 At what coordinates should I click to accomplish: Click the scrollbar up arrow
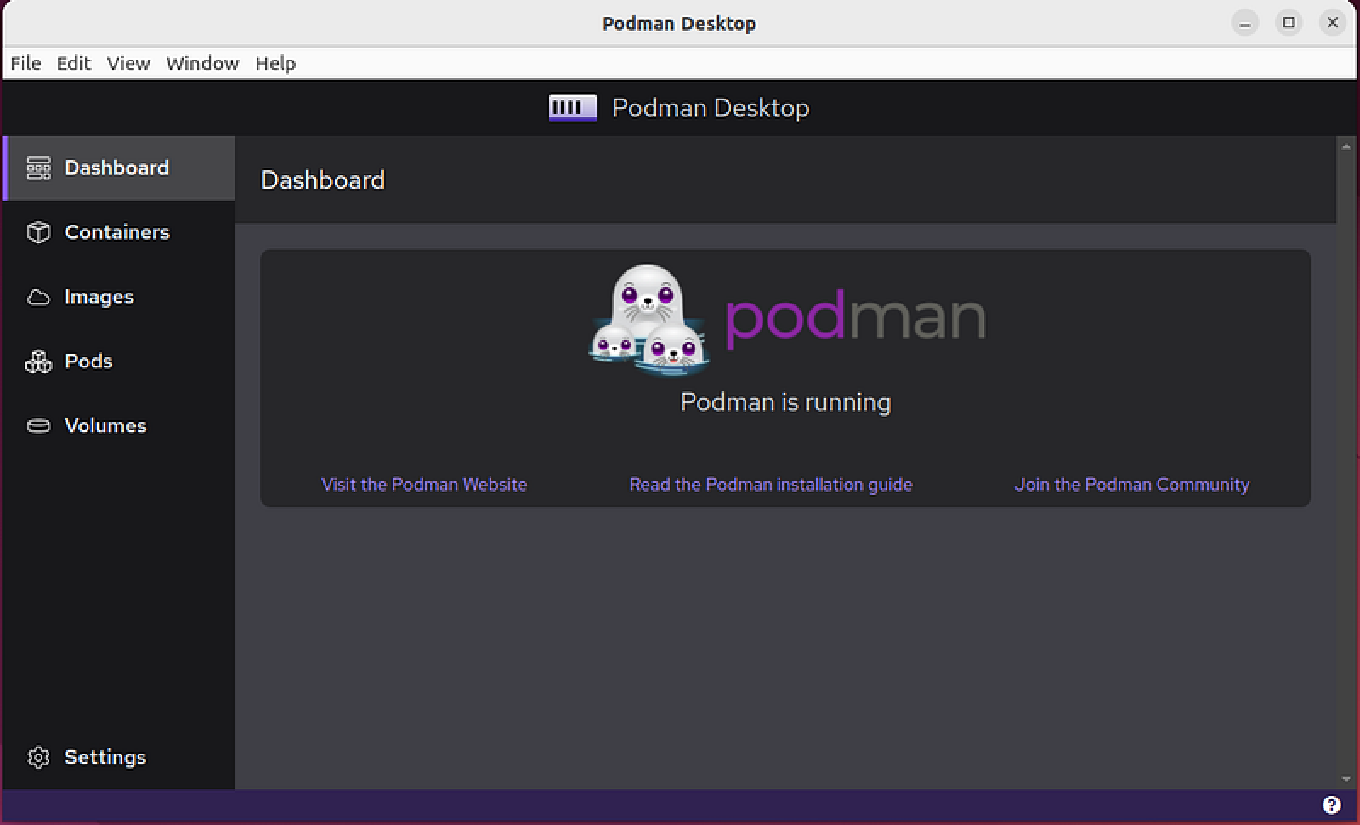click(1344, 145)
